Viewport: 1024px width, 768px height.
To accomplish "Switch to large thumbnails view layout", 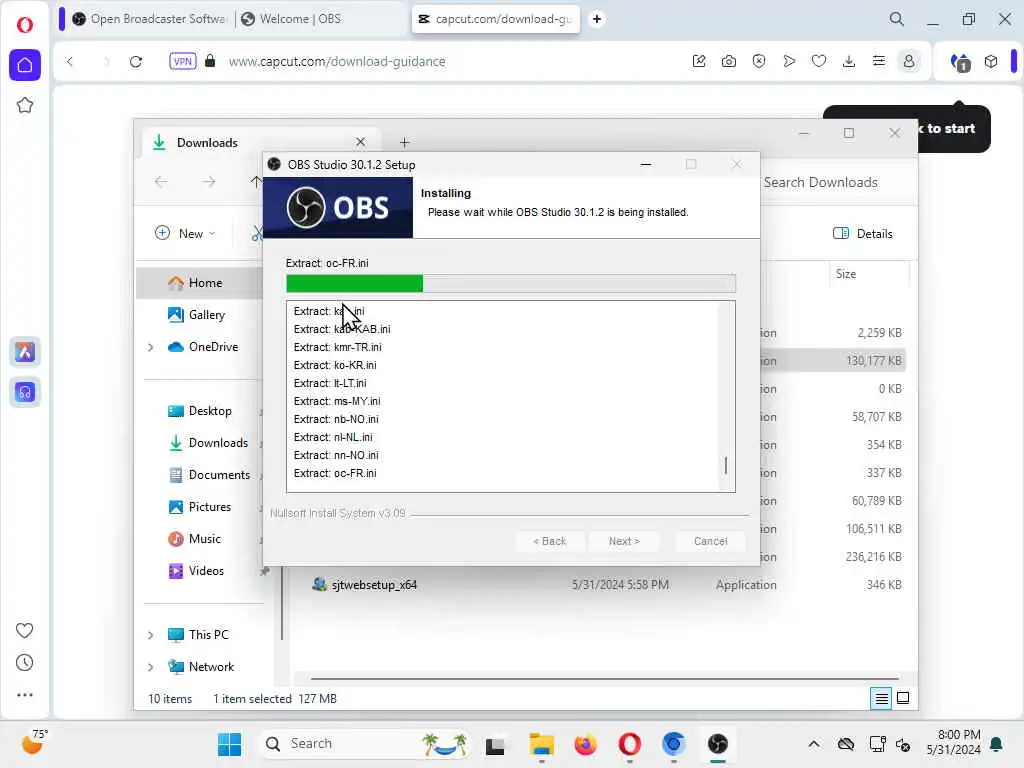I will pos(903,699).
